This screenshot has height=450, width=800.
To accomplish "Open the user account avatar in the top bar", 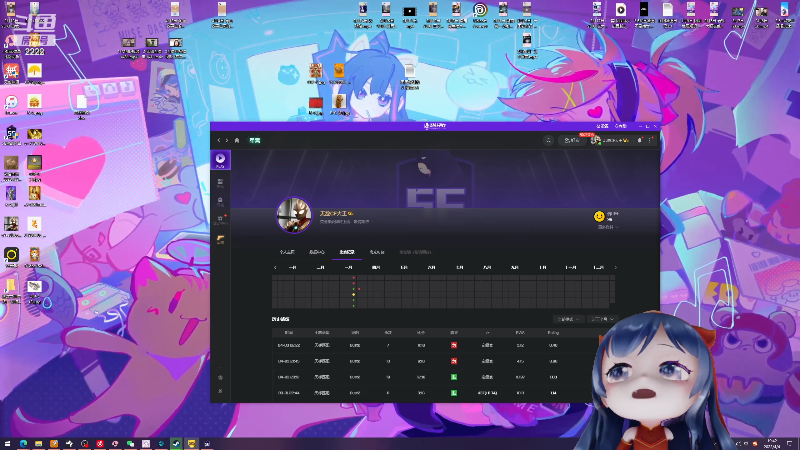I will click(595, 140).
